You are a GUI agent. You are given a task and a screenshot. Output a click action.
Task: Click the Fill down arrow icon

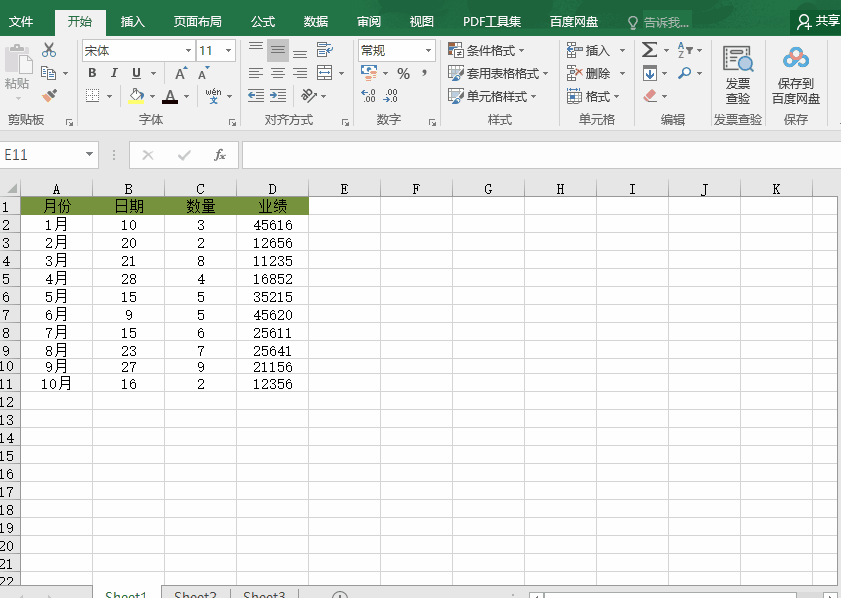coord(650,73)
